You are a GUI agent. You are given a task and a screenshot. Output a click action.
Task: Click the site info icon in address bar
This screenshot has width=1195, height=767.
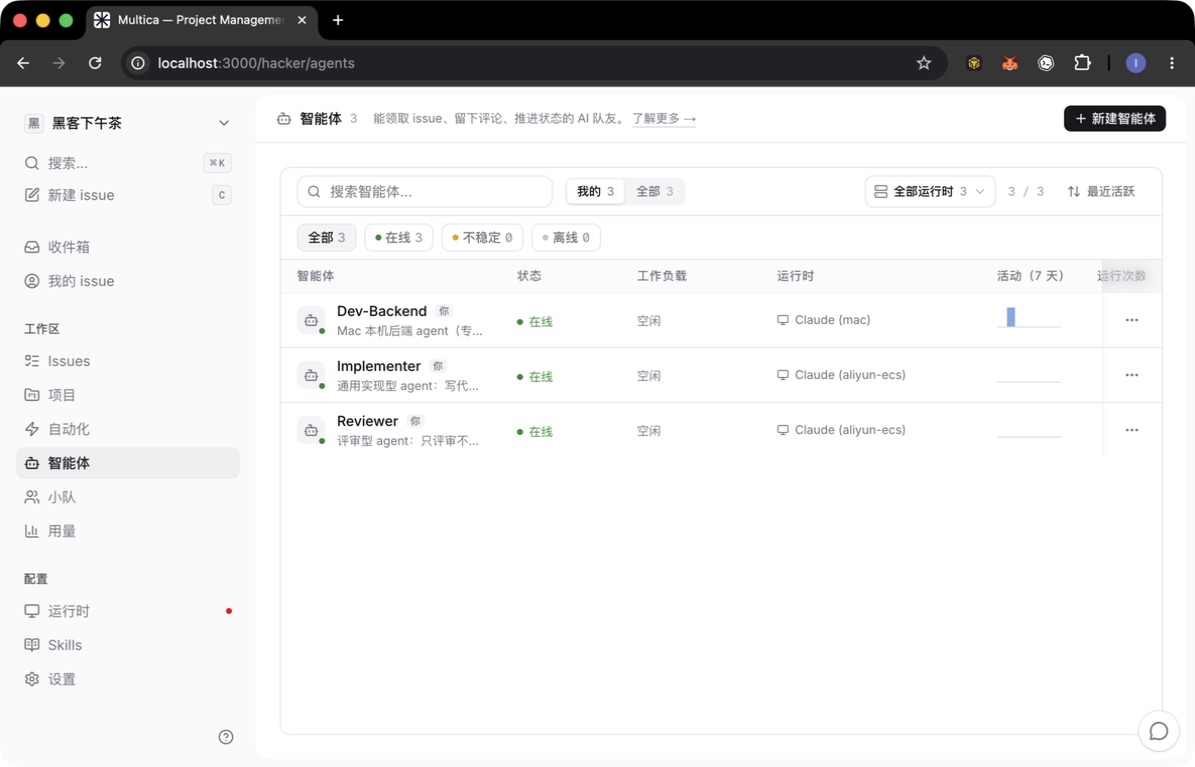138,63
